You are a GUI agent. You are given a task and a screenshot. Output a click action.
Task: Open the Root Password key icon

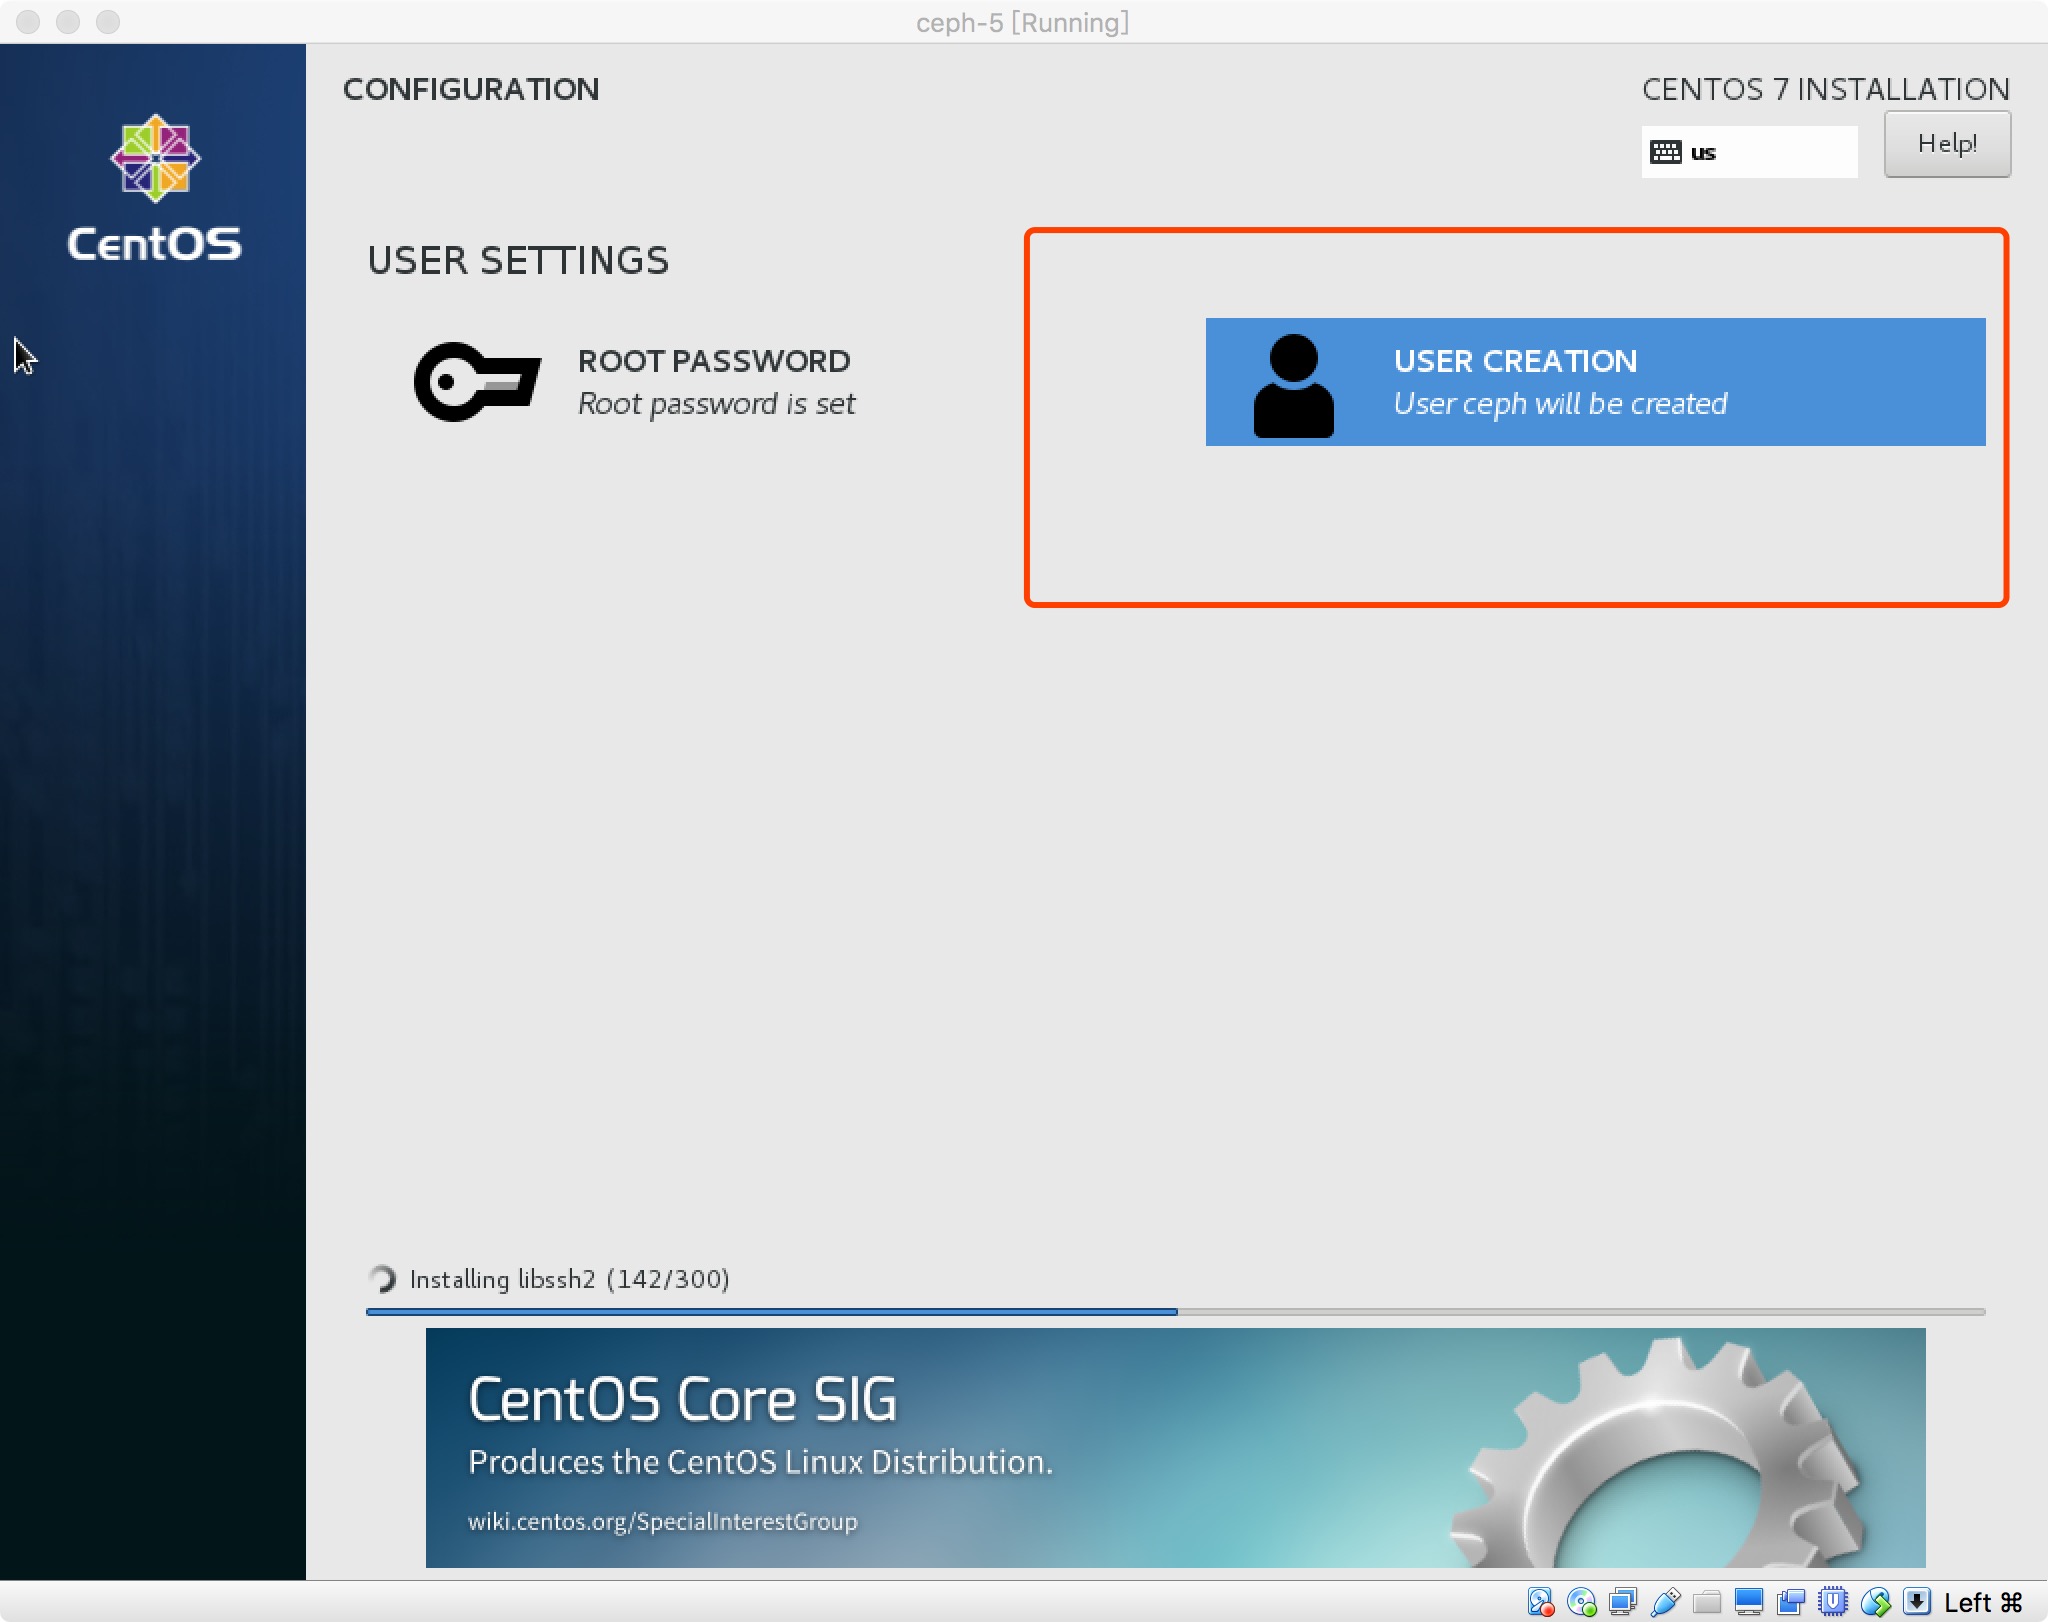point(478,382)
